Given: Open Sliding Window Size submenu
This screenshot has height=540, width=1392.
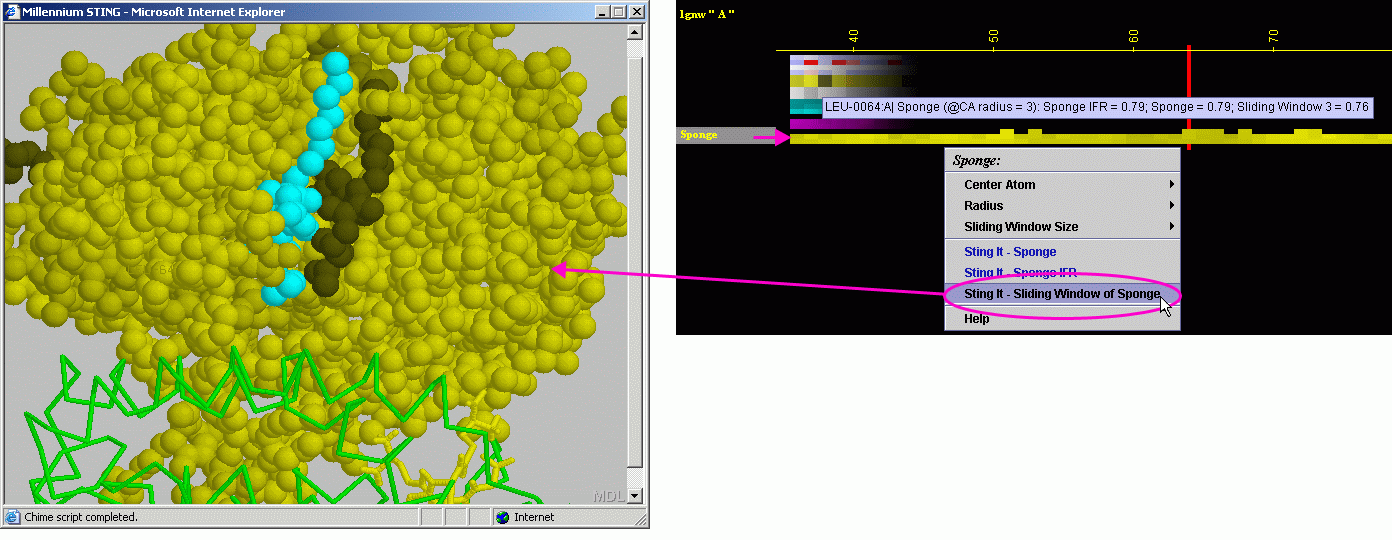Looking at the screenshot, I should tap(1062, 226).
